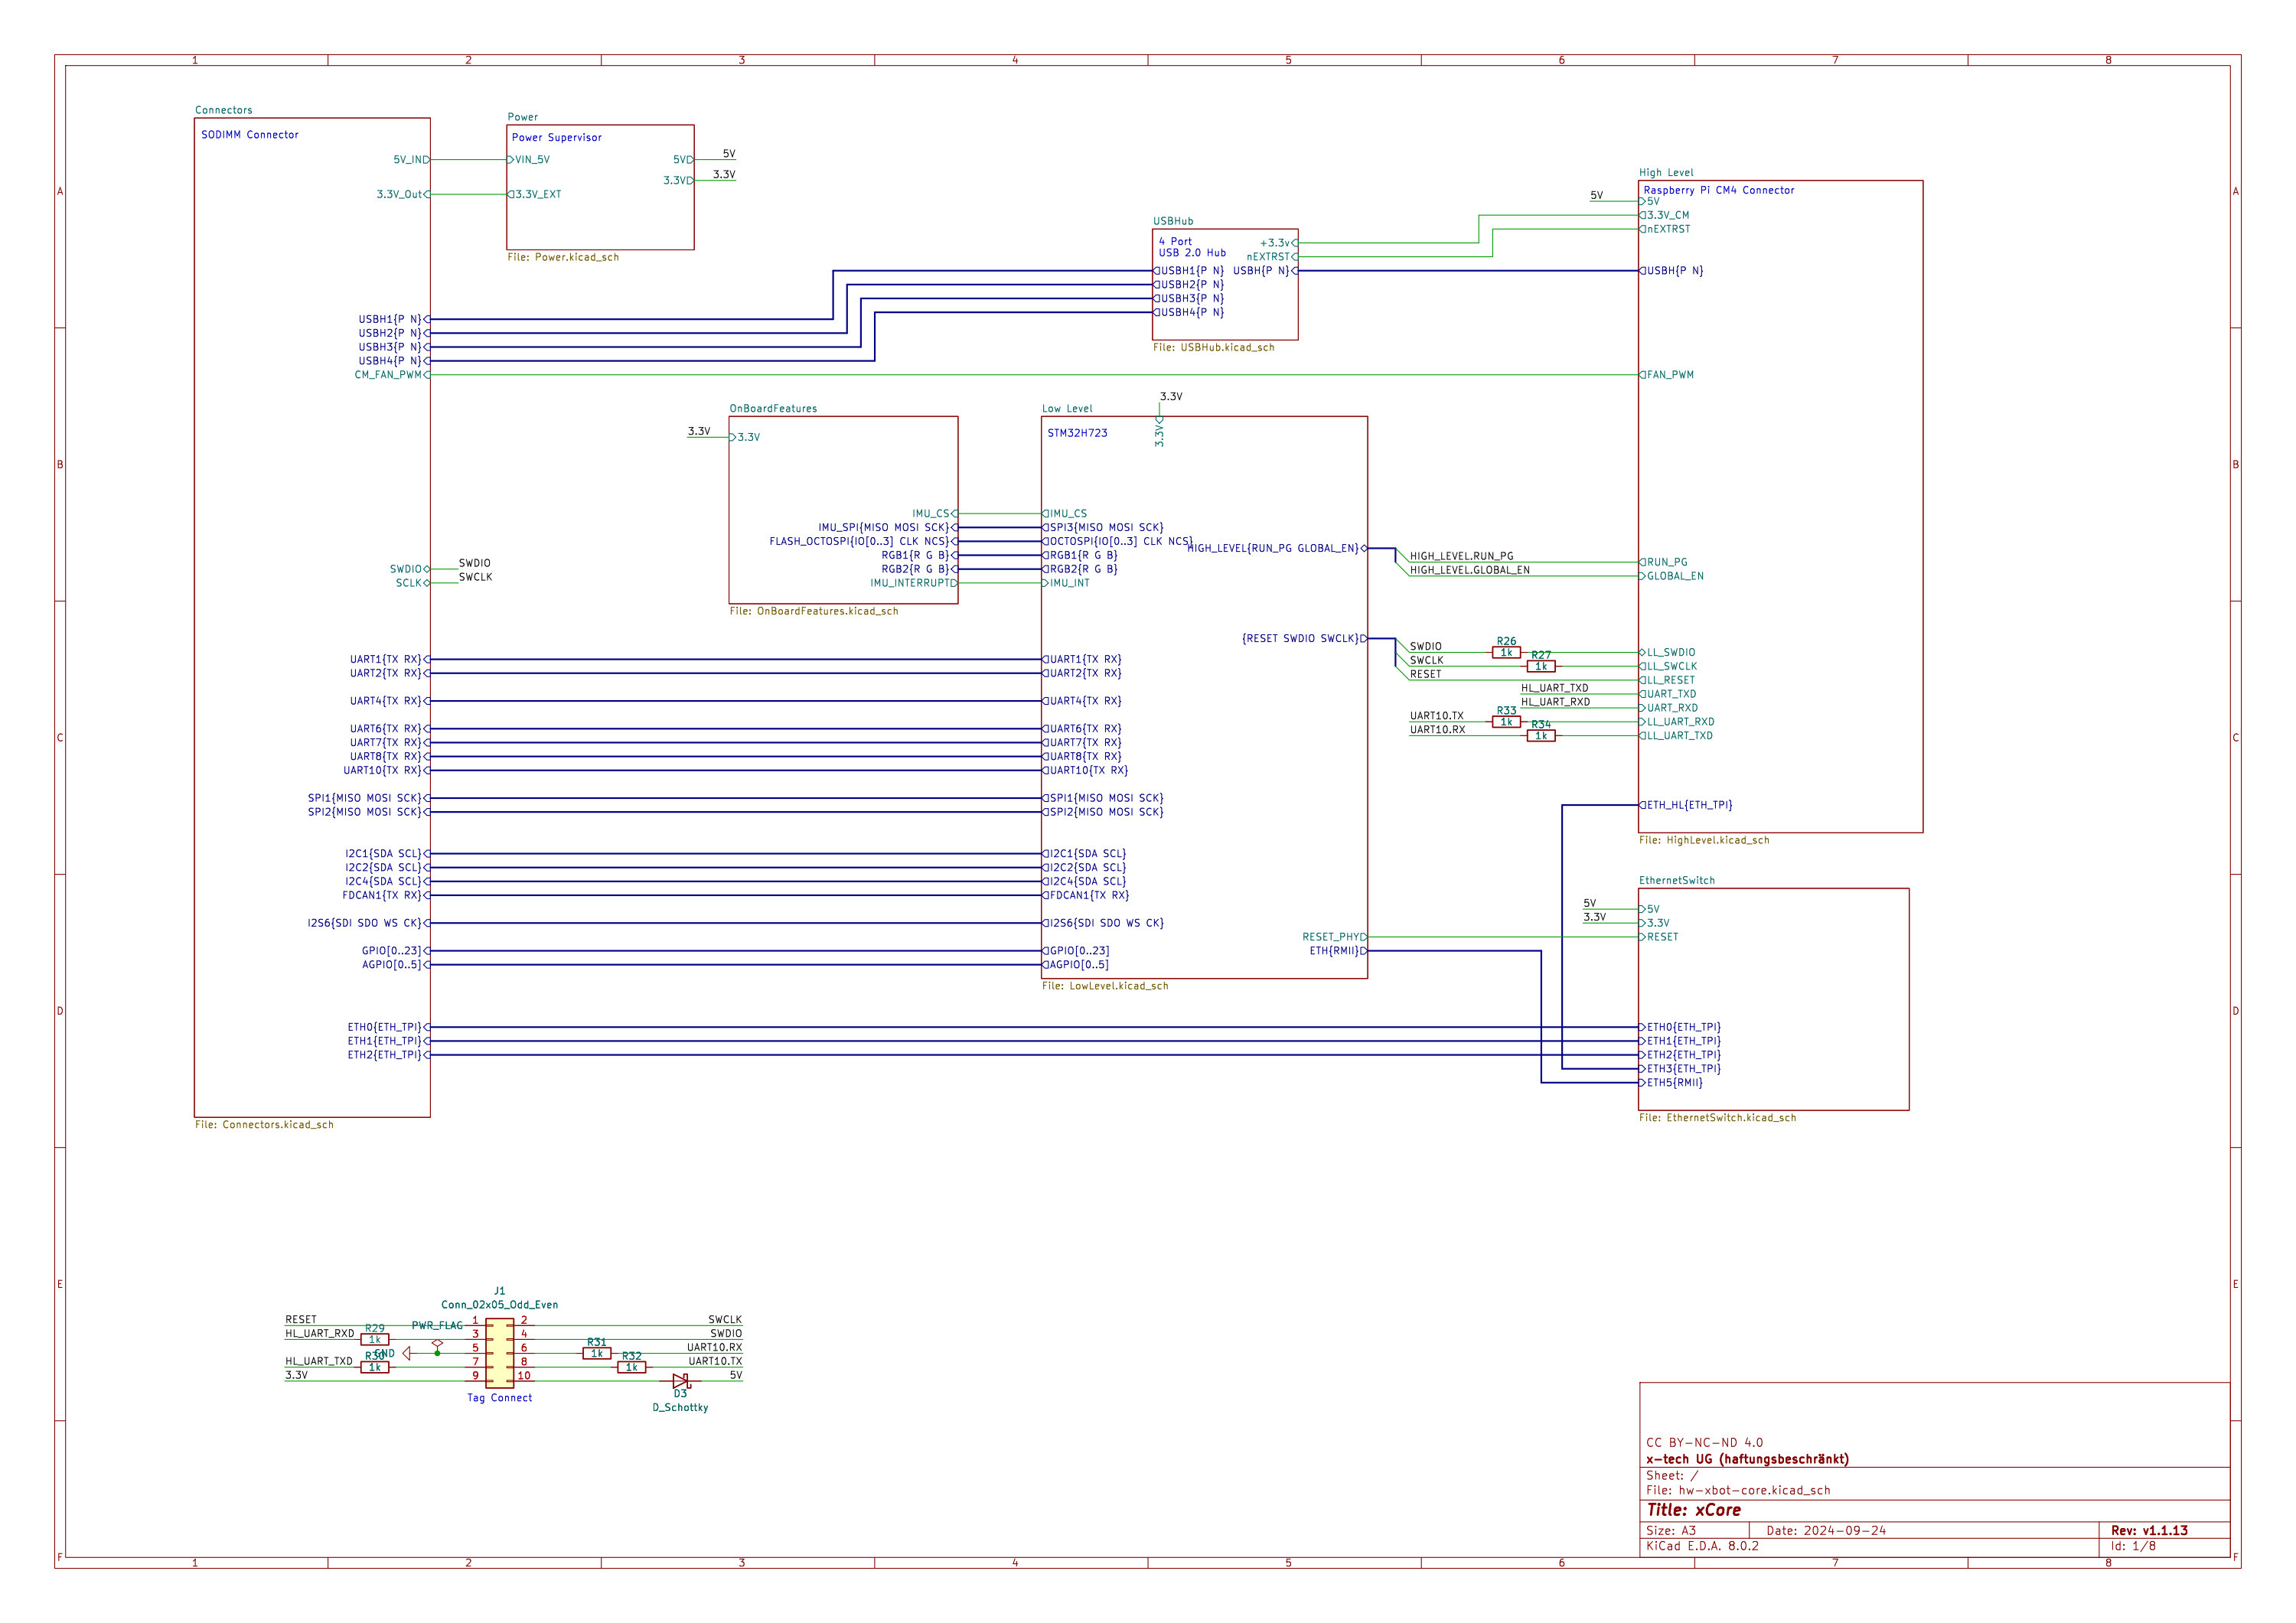Select resistor R32 beside connector J1
The width and height of the screenshot is (2296, 1623).
pyautogui.click(x=632, y=1367)
